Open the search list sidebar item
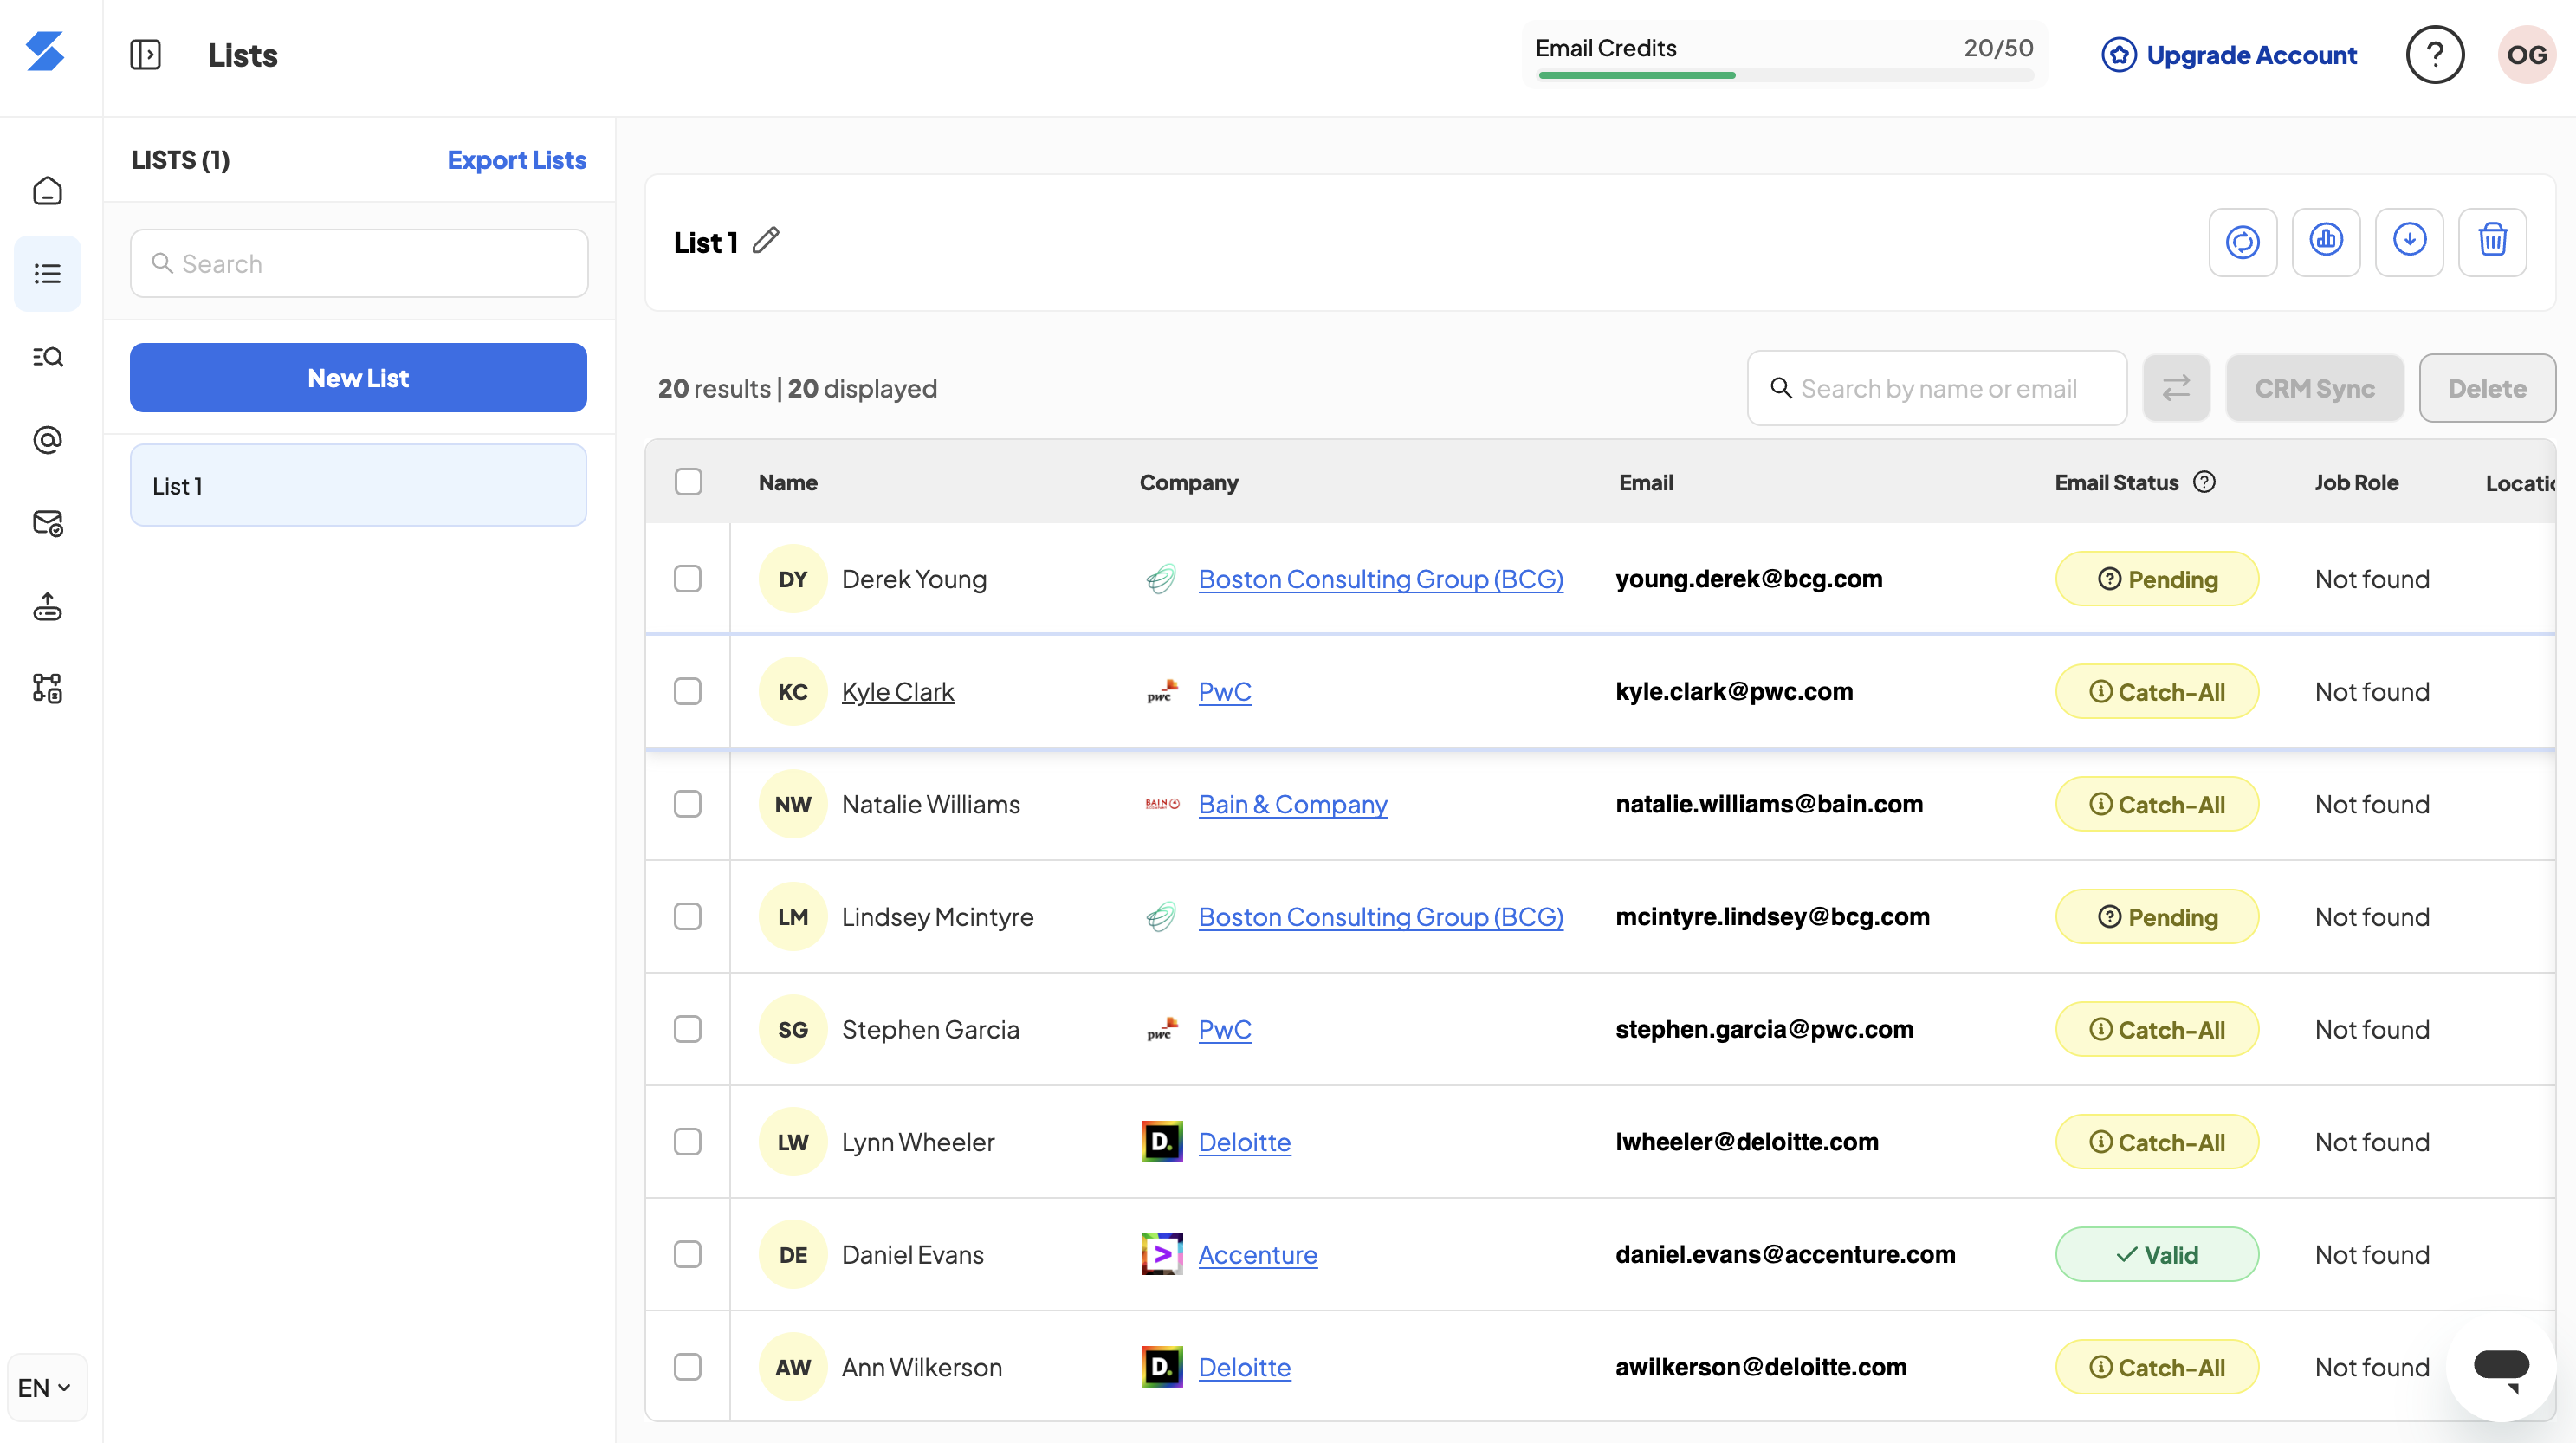The height and width of the screenshot is (1443, 2576). [x=47, y=357]
